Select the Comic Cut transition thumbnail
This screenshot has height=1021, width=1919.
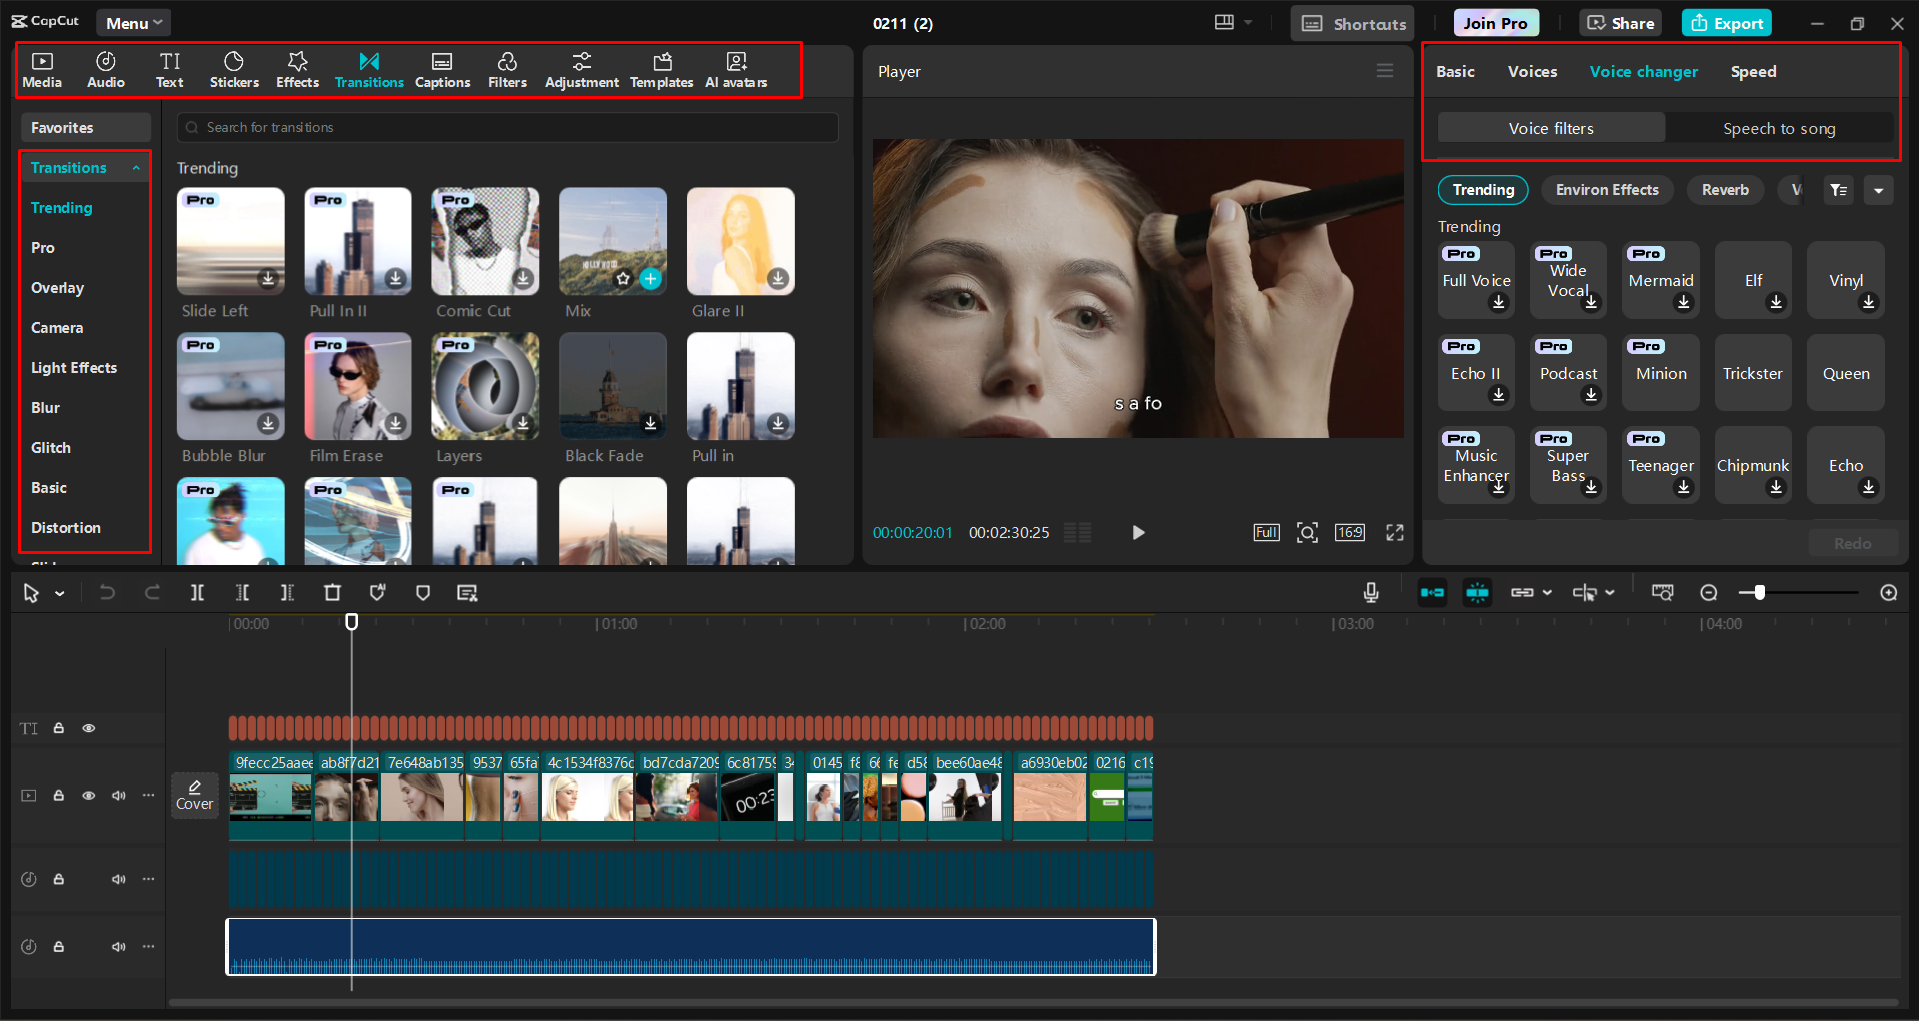(484, 241)
